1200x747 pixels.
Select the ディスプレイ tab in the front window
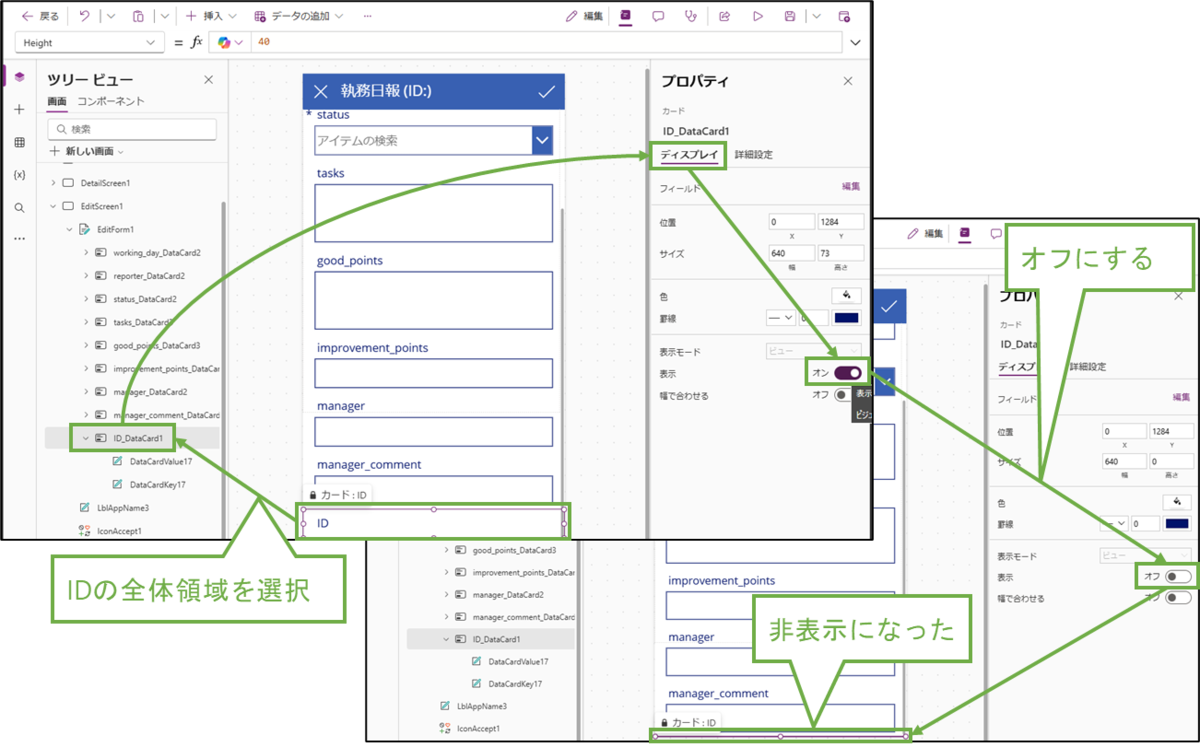[688, 155]
